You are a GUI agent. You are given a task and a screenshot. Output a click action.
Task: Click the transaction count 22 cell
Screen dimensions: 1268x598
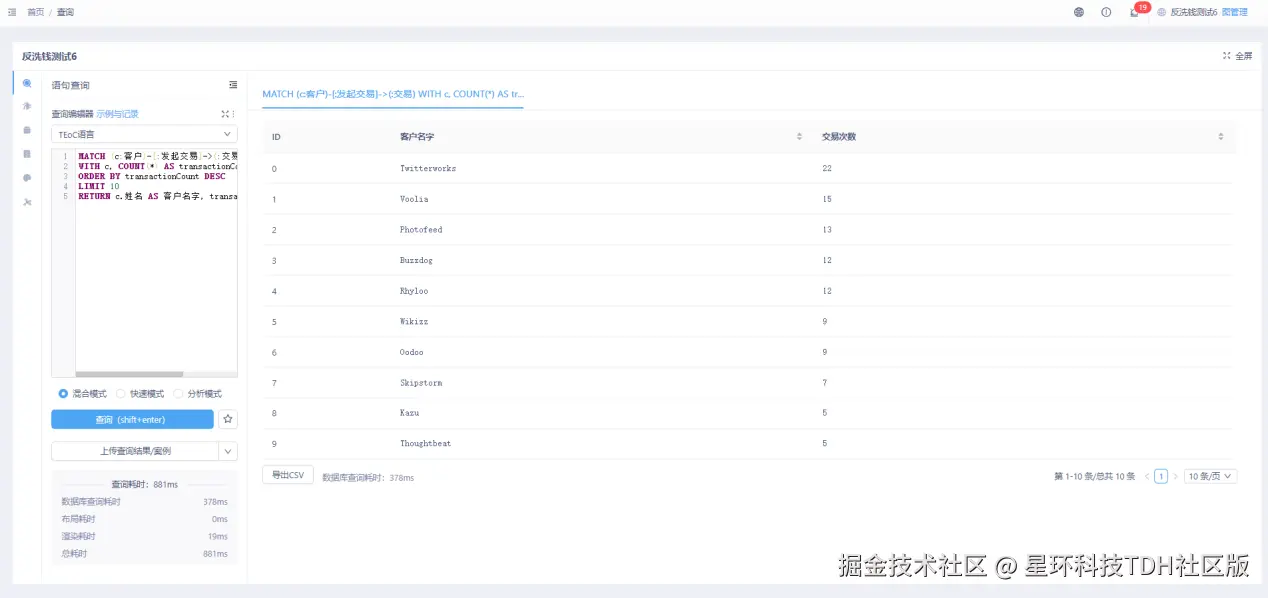tap(827, 168)
